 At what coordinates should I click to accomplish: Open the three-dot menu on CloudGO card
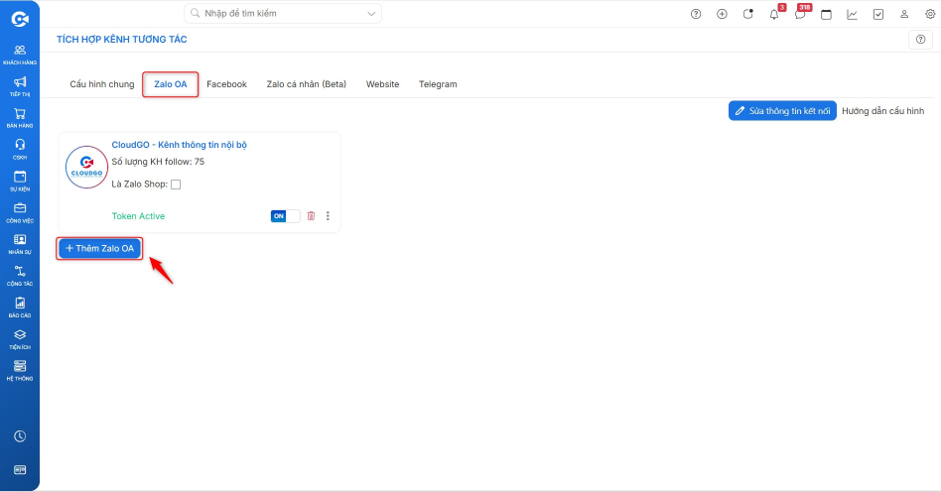click(328, 216)
